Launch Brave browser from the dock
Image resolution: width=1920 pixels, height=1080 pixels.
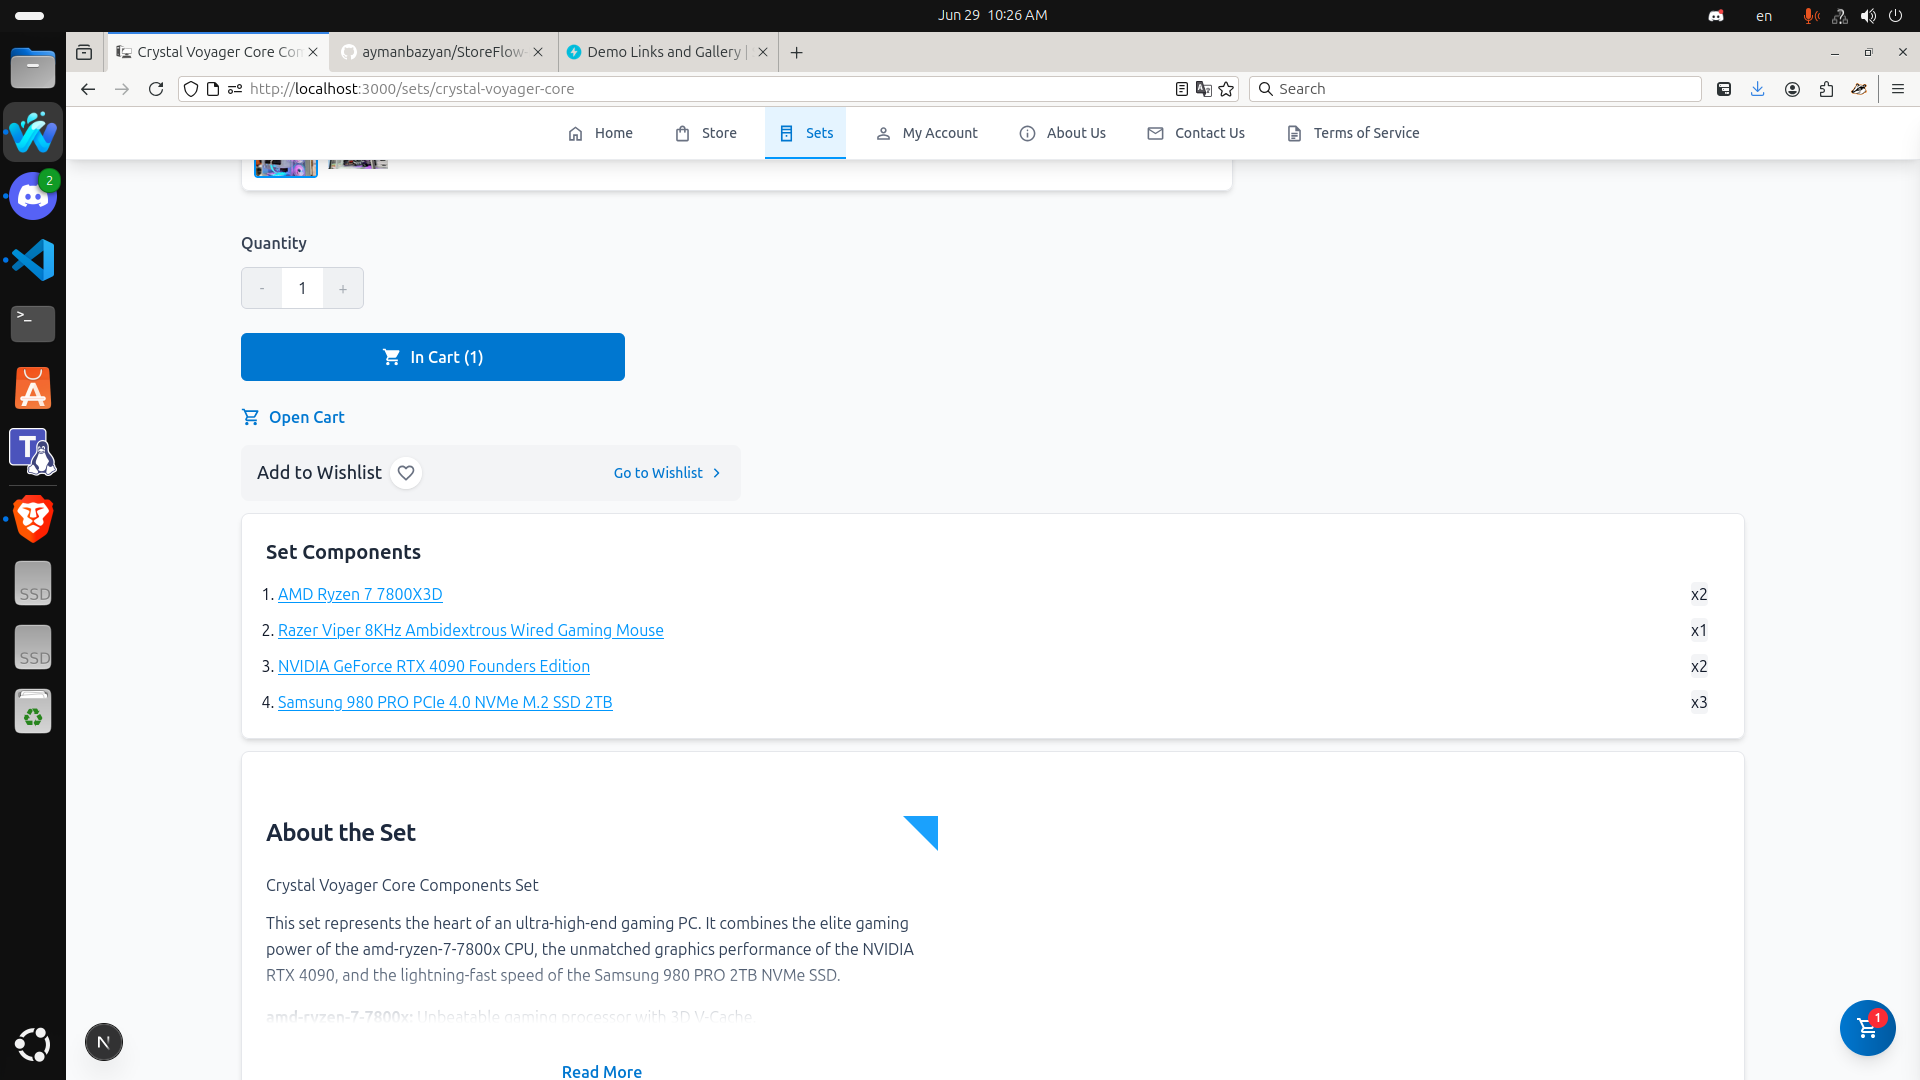(x=33, y=518)
